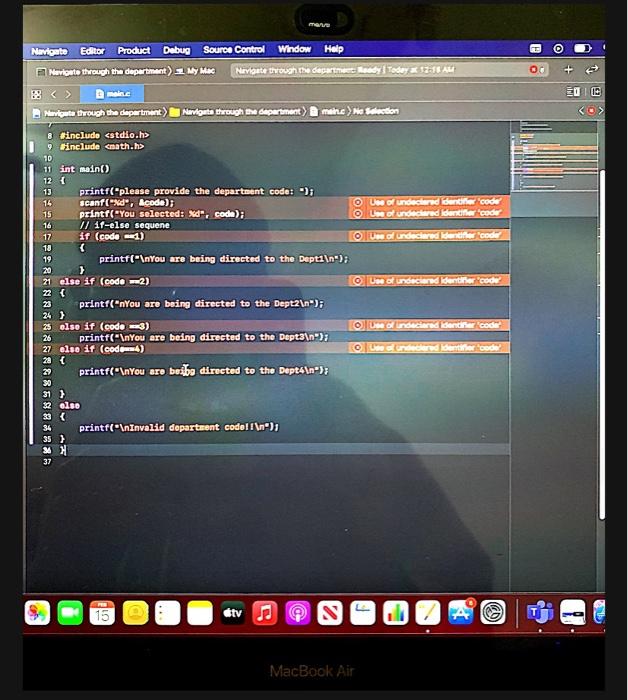This screenshot has width=628, height=700.
Task: Click '#include <stdio.h>' line
Action: tap(104, 135)
